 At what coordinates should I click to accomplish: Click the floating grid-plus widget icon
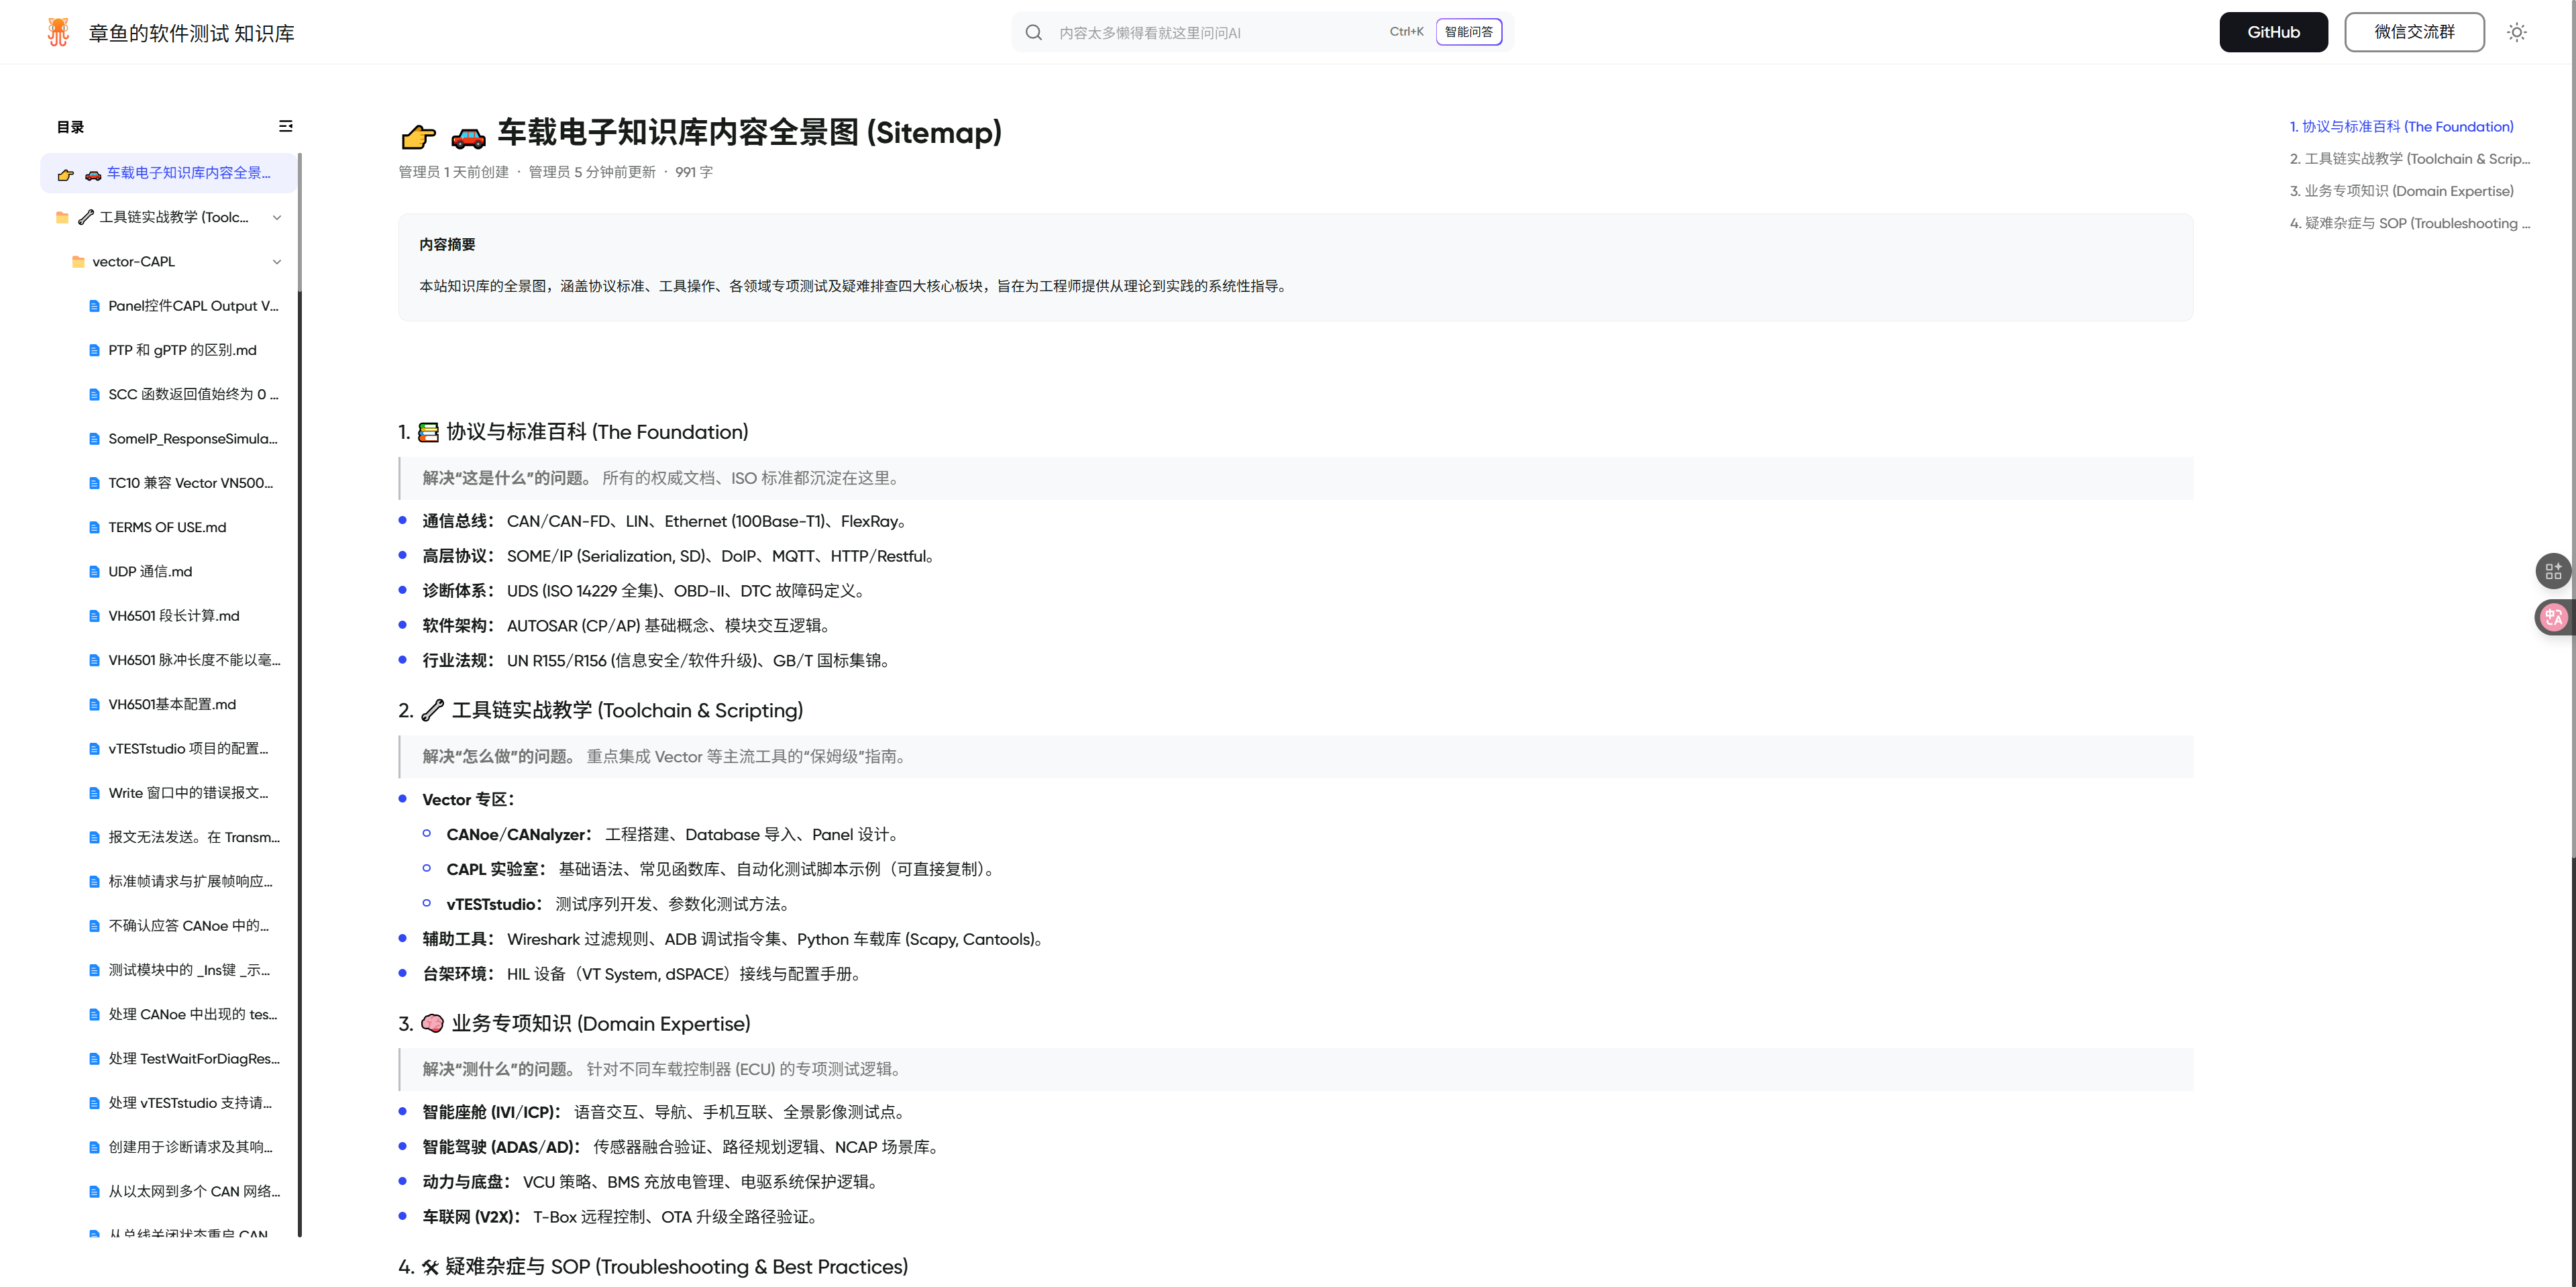point(2553,571)
